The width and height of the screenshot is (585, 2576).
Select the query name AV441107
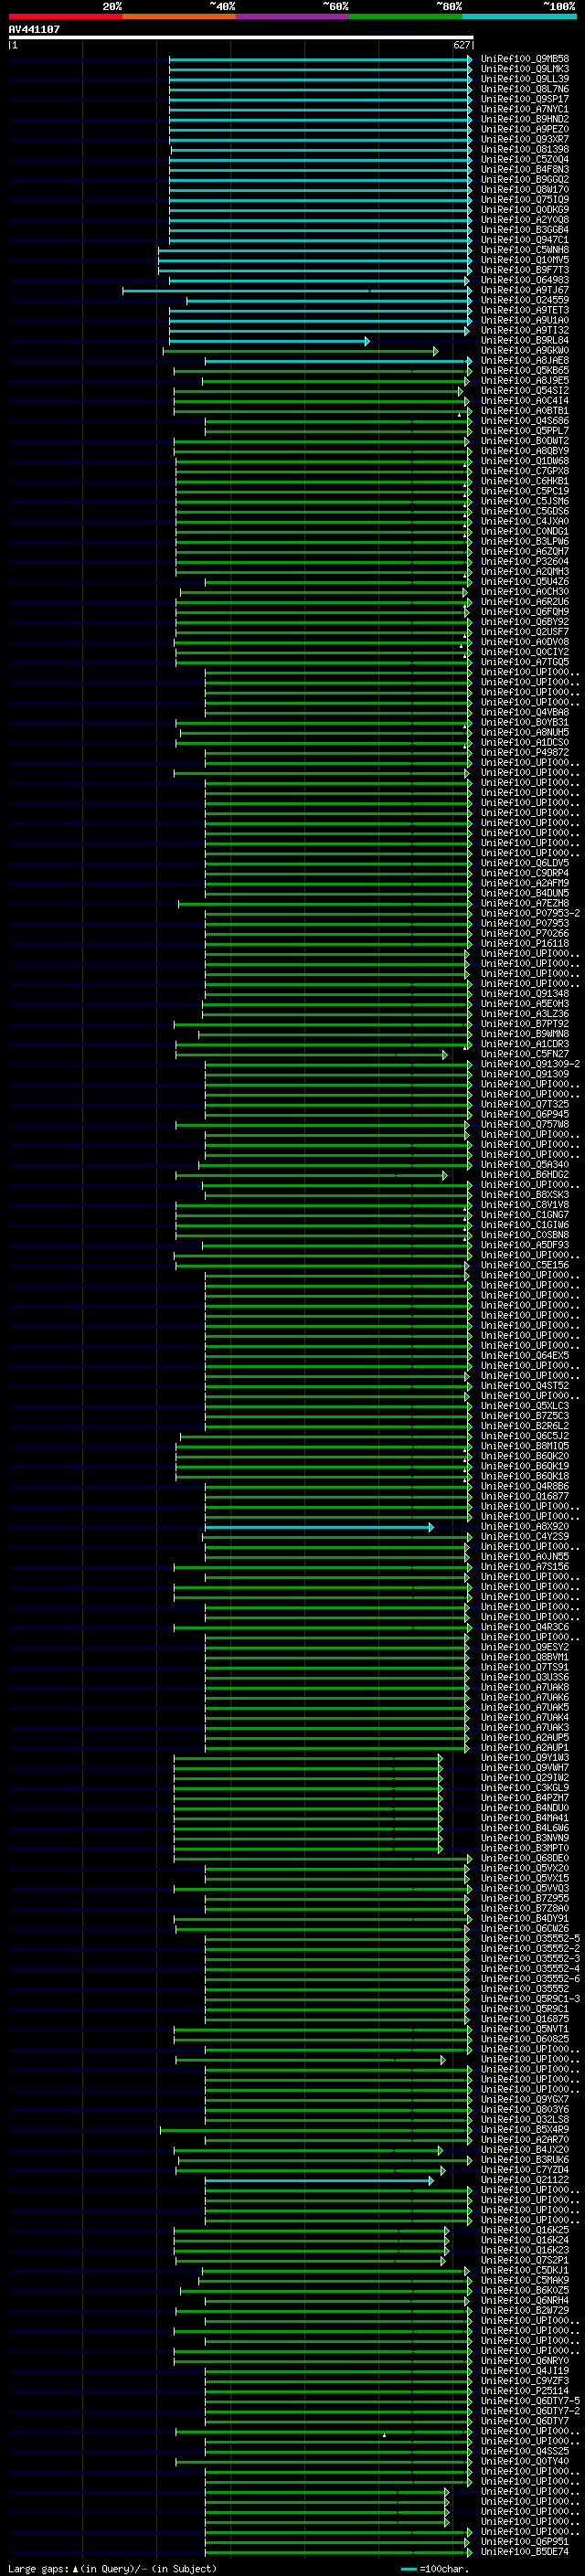click(34, 29)
